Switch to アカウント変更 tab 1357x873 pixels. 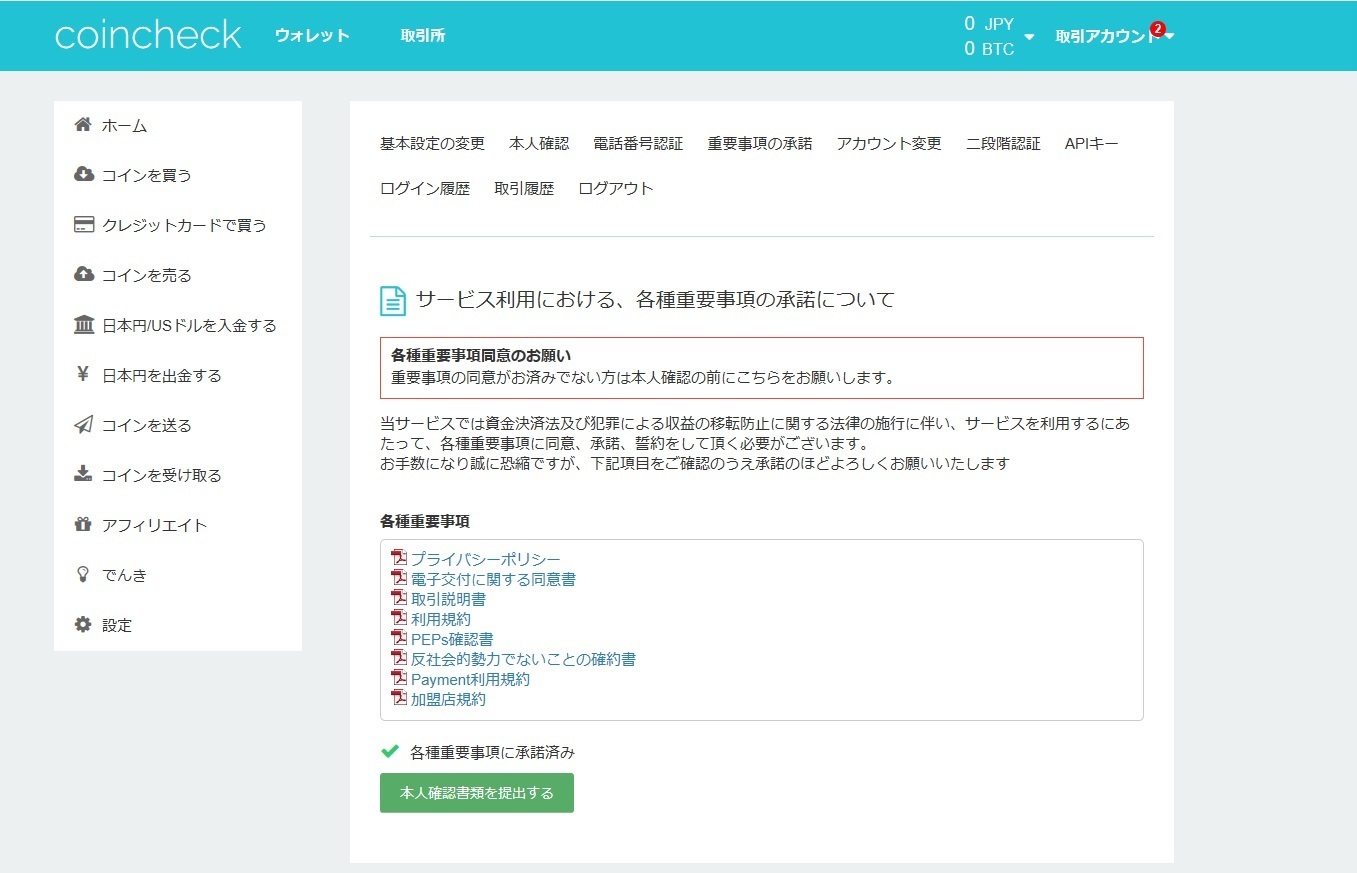tap(889, 143)
